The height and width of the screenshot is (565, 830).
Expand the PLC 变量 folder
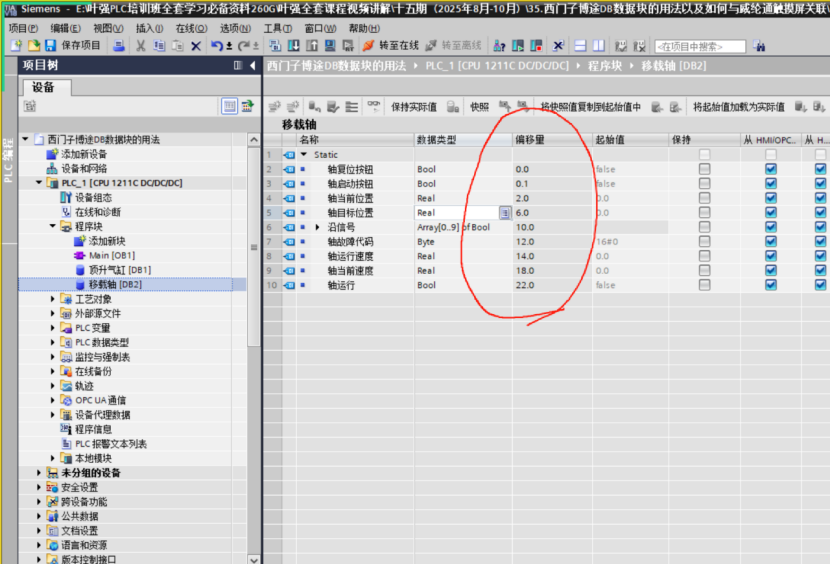pos(52,328)
